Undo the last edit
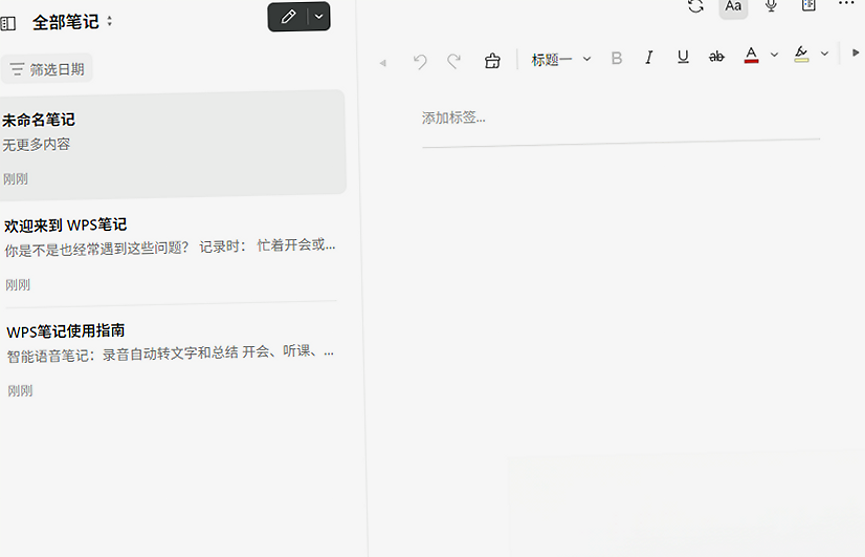Viewport: 865px width, 557px height. 420,61
